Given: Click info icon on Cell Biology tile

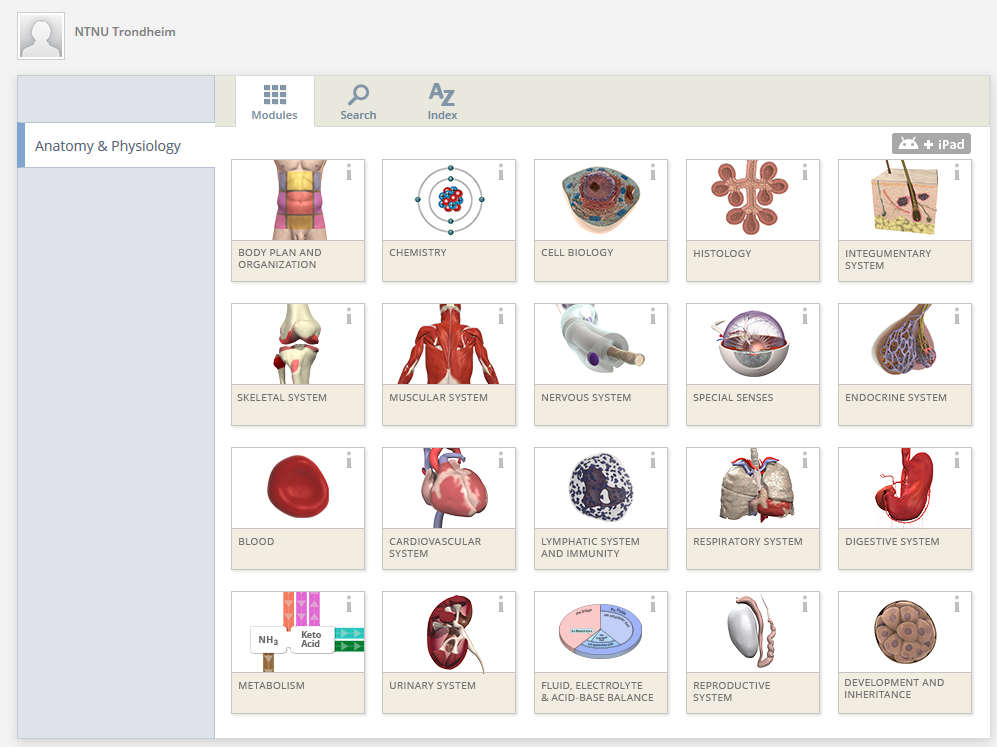Looking at the screenshot, I should [652, 173].
